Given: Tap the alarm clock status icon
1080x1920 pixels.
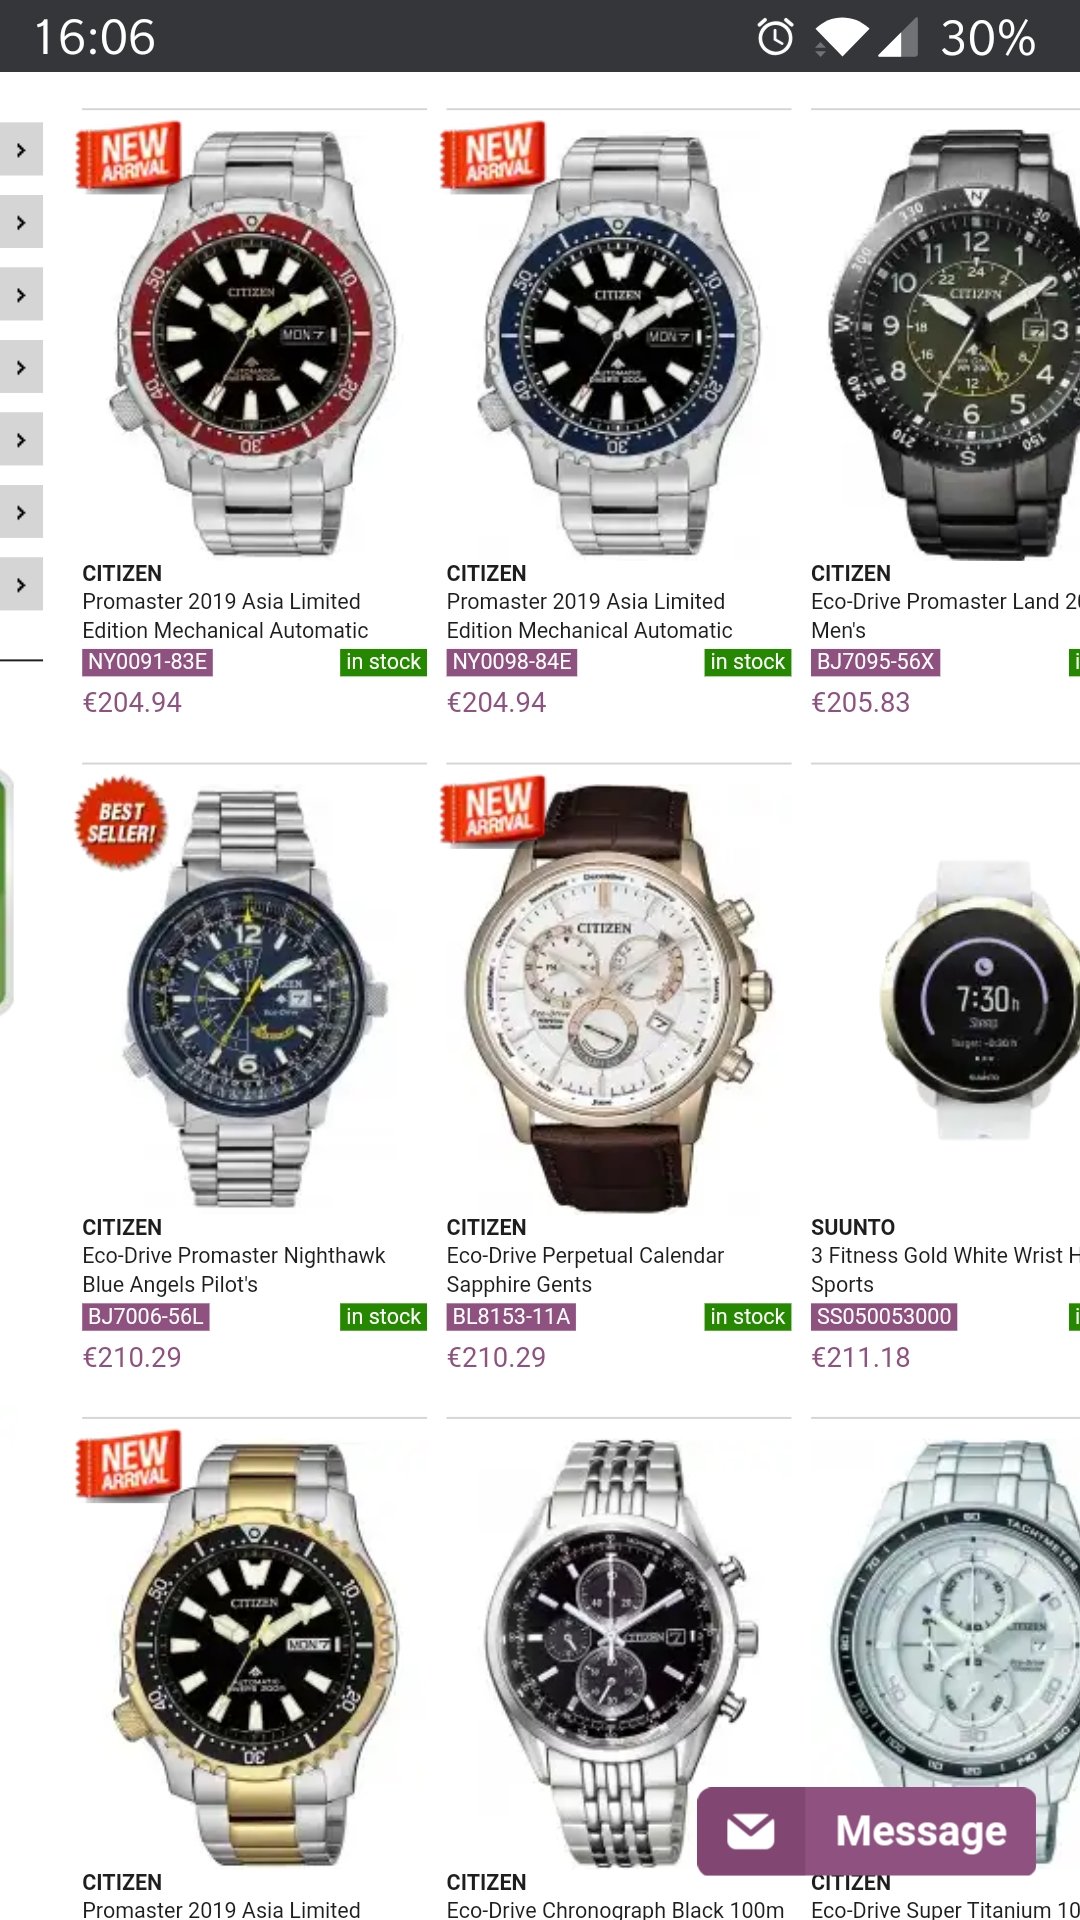Looking at the screenshot, I should (x=775, y=37).
